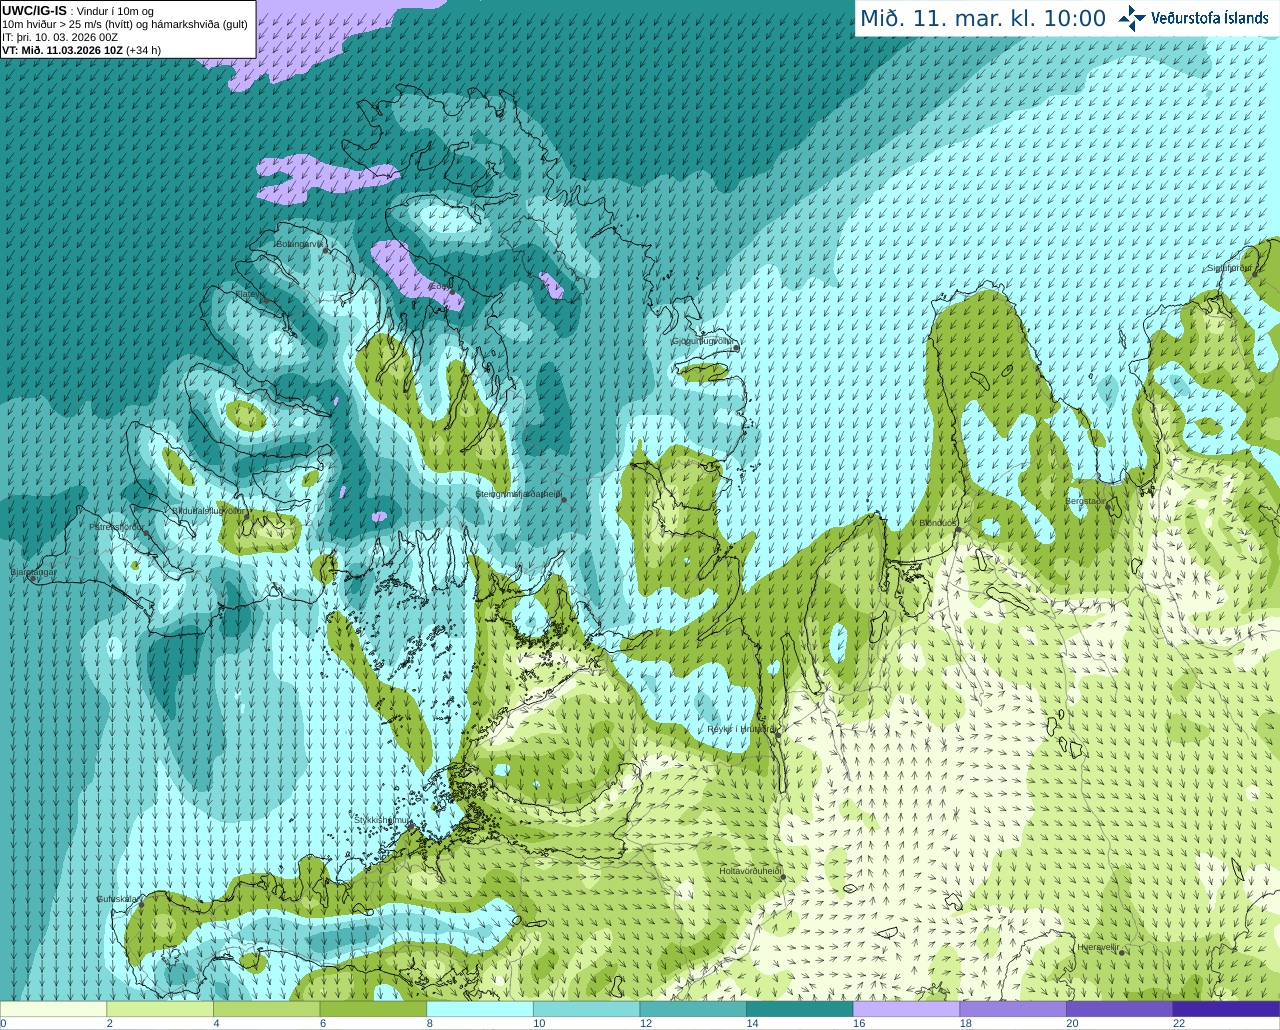Click the Reykir í Hrútafirði station label

tap(740, 729)
